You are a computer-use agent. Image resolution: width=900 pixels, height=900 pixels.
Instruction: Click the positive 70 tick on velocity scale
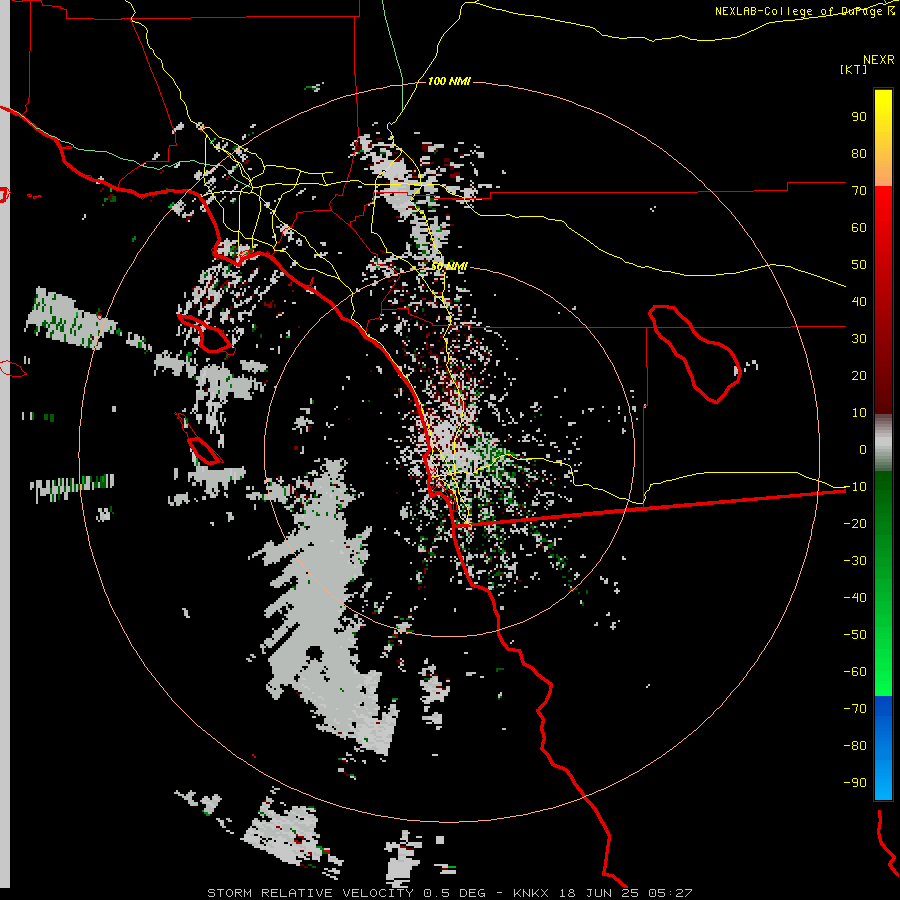point(859,191)
